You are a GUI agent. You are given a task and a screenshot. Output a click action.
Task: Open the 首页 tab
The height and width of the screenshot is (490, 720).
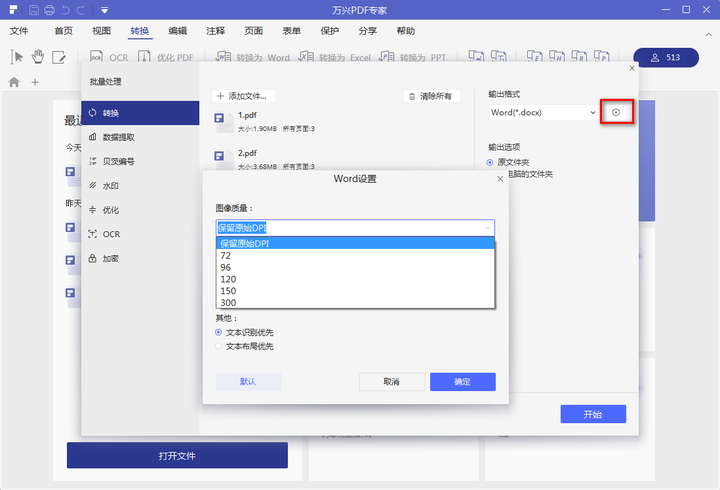pos(63,31)
